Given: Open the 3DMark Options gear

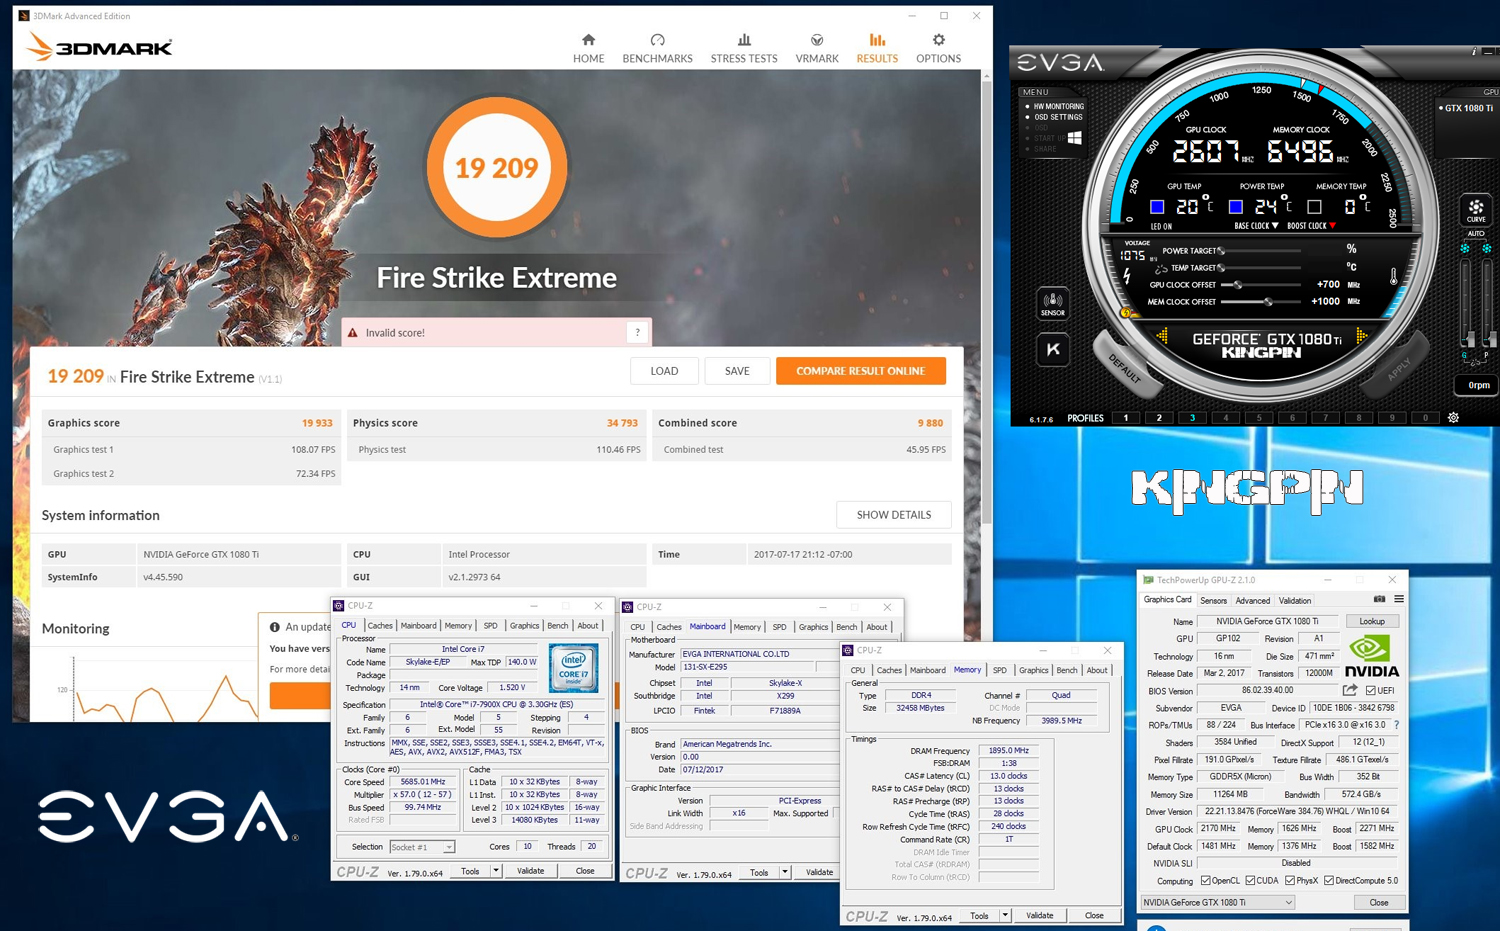Looking at the screenshot, I should (938, 40).
